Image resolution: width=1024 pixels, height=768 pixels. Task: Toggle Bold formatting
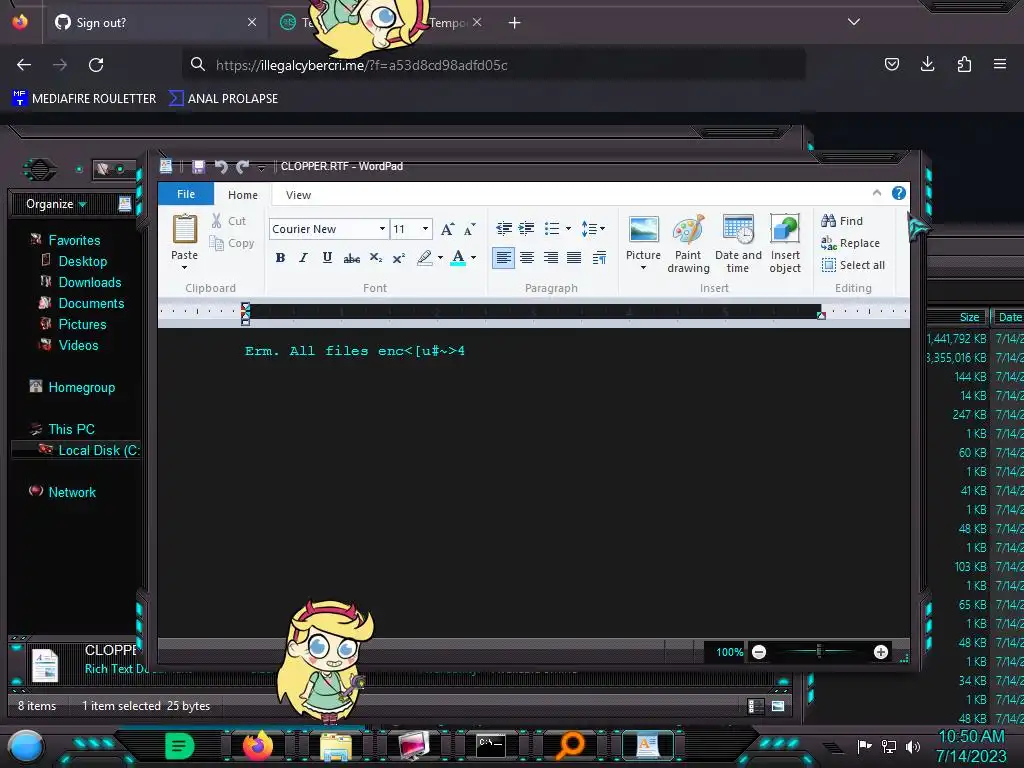point(280,258)
